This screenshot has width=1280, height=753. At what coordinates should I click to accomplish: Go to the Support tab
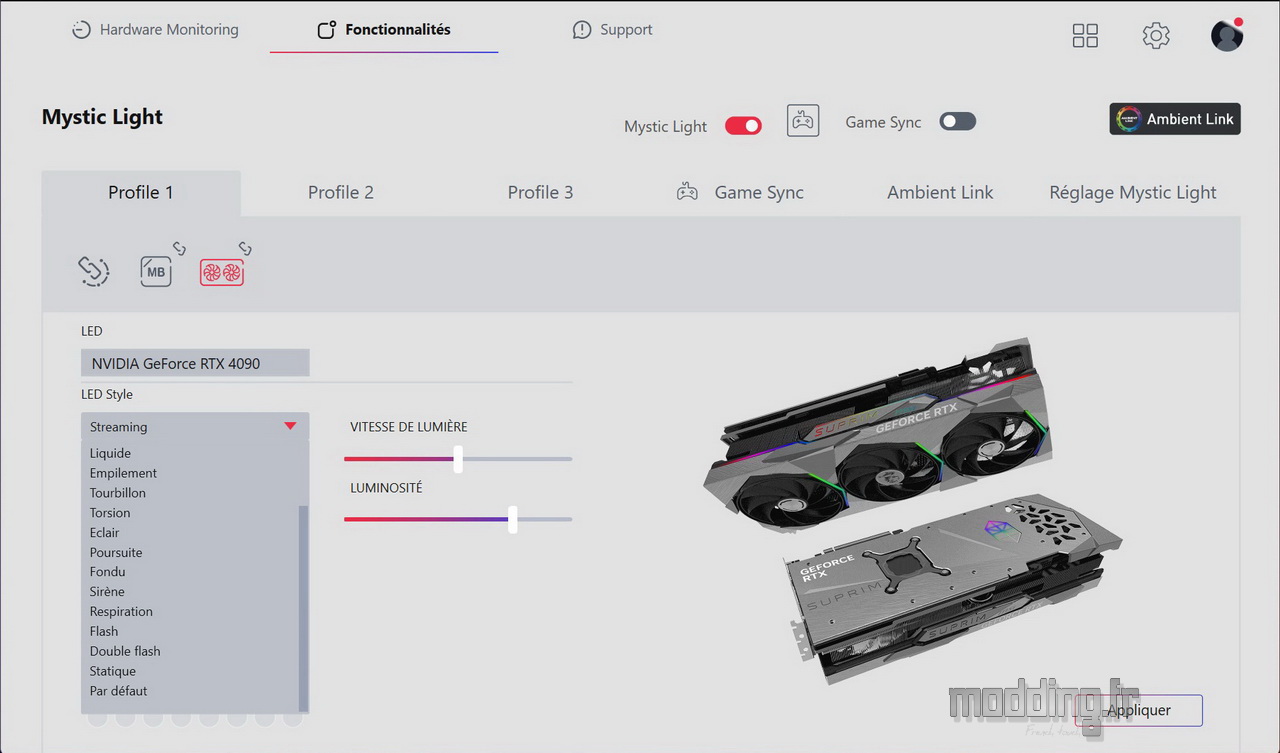point(612,30)
